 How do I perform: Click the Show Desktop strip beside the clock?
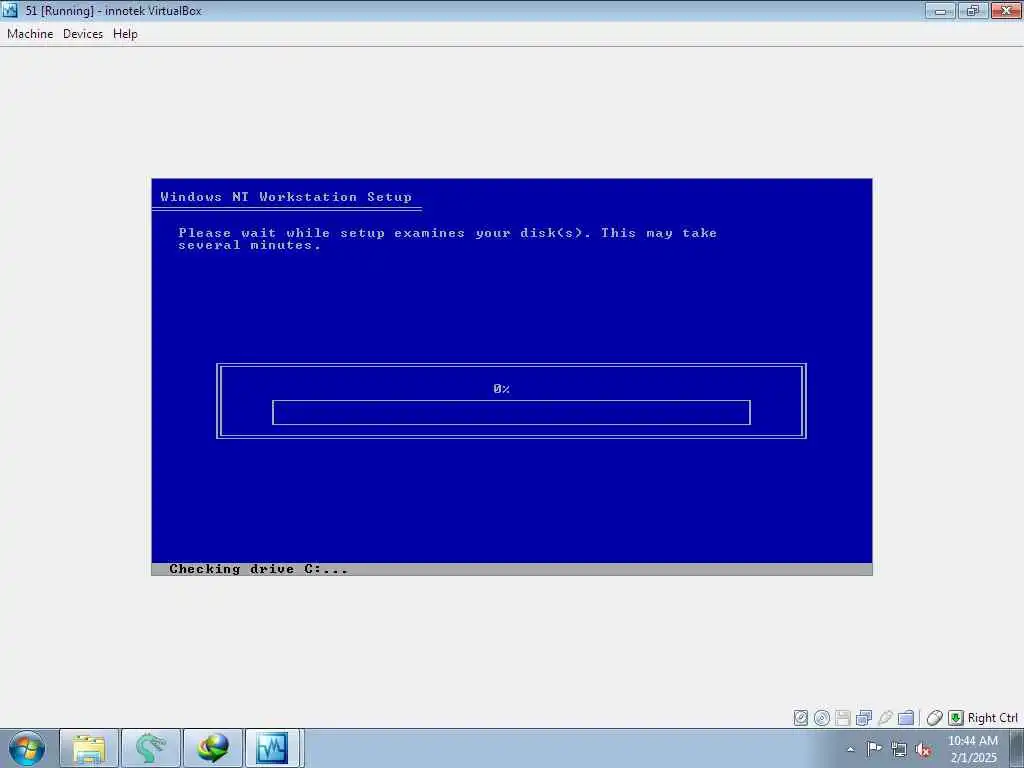coord(1017,749)
